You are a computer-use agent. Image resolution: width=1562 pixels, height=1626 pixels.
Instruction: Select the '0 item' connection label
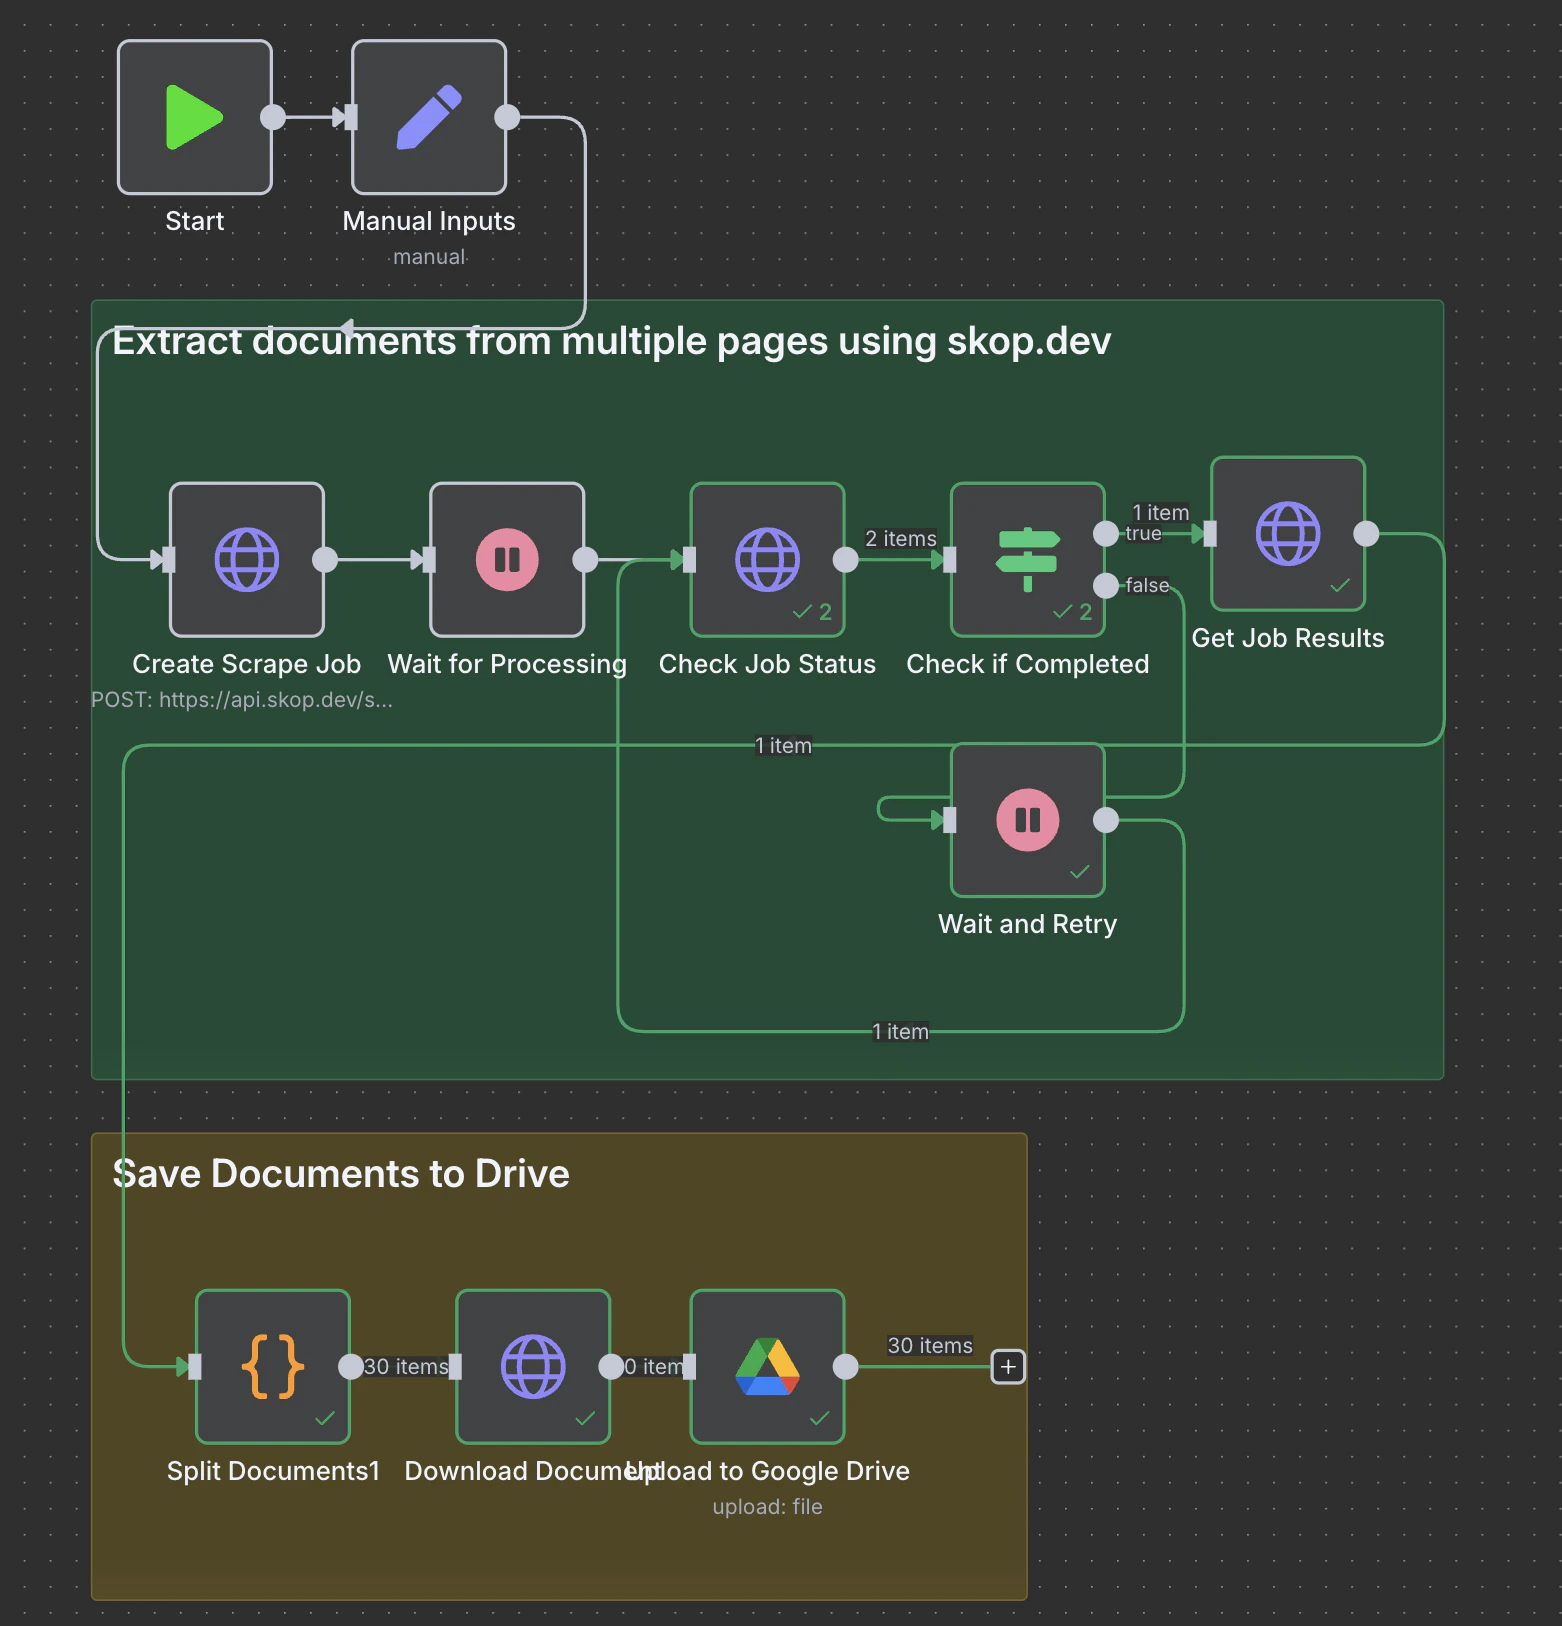point(654,1367)
